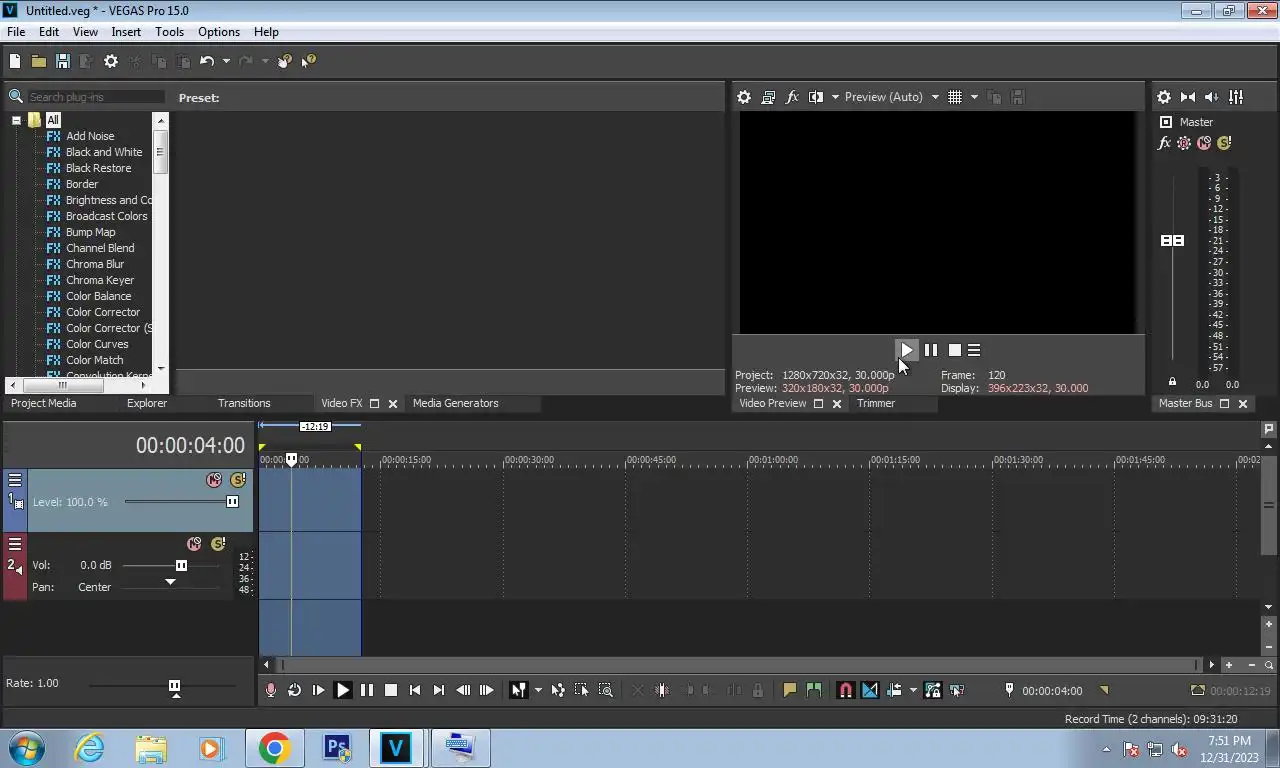
Task: Toggle Master fader lock icon
Action: [1172, 382]
